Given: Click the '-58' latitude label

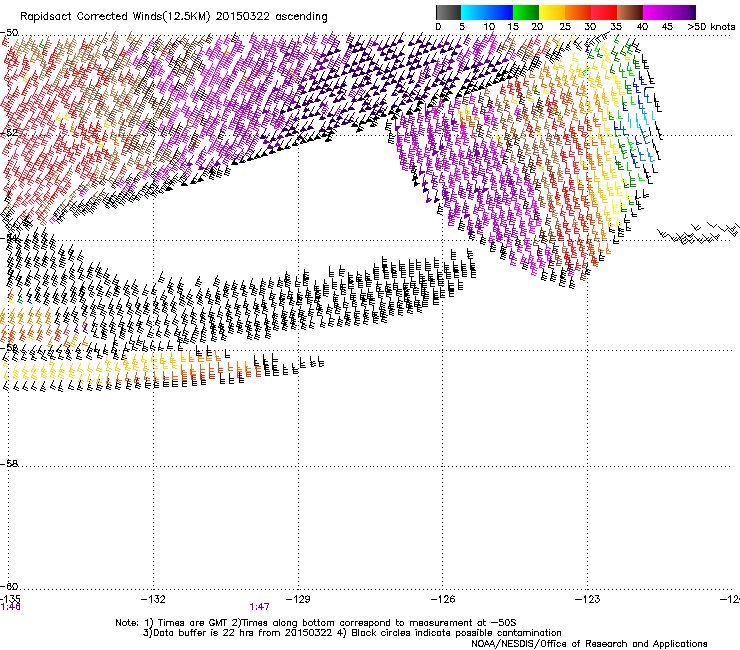Looking at the screenshot, I should pos(9,464).
